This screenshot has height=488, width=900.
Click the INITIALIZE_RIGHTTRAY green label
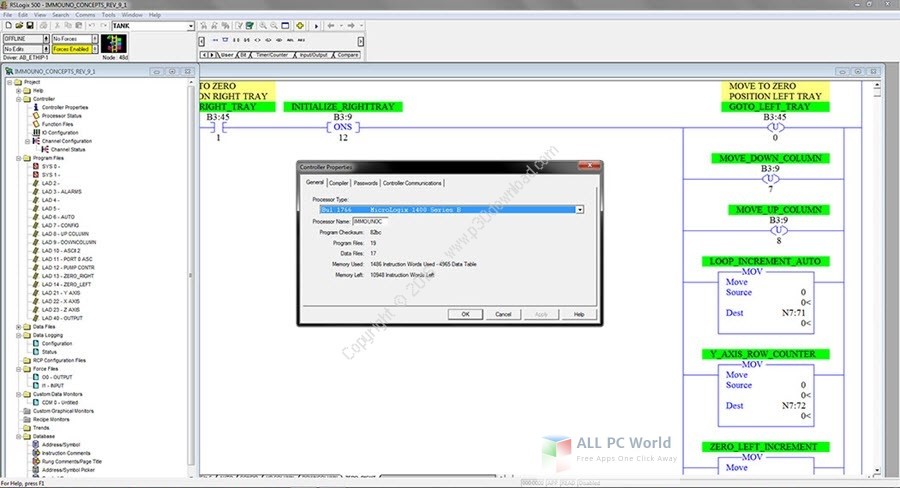coord(343,107)
